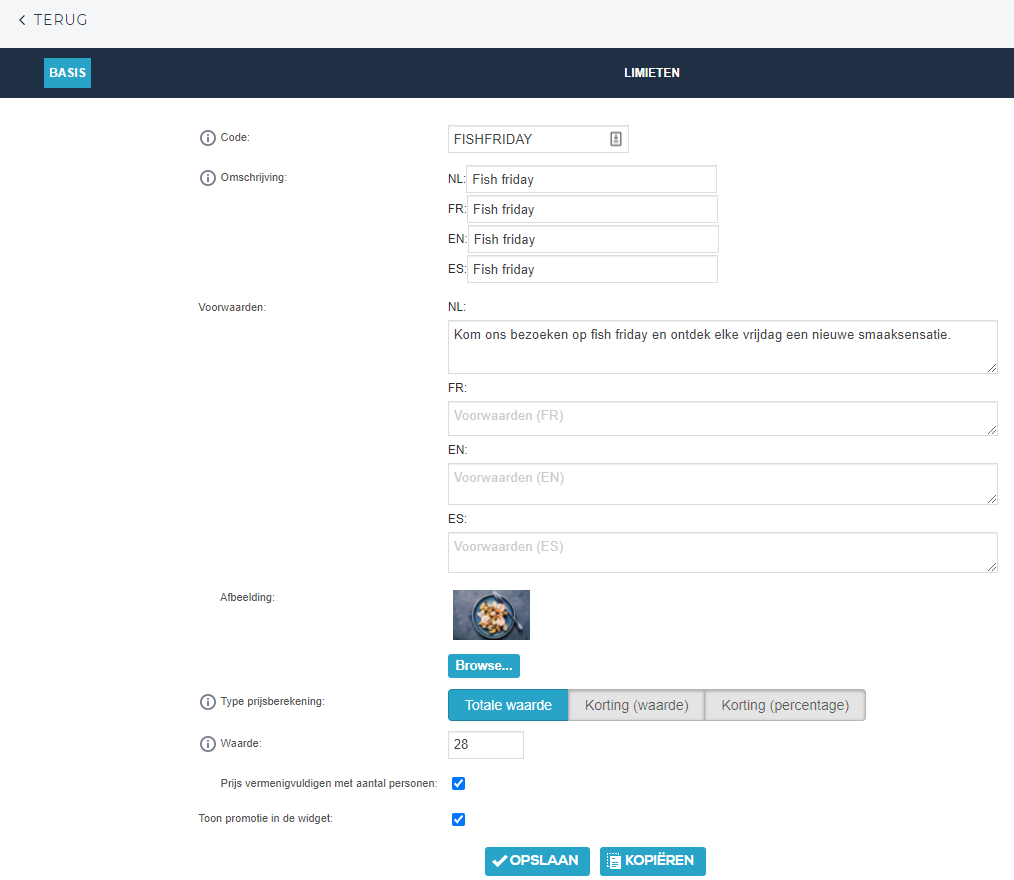Click the info icon next to Waarde
This screenshot has height=880, width=1014.
208,744
